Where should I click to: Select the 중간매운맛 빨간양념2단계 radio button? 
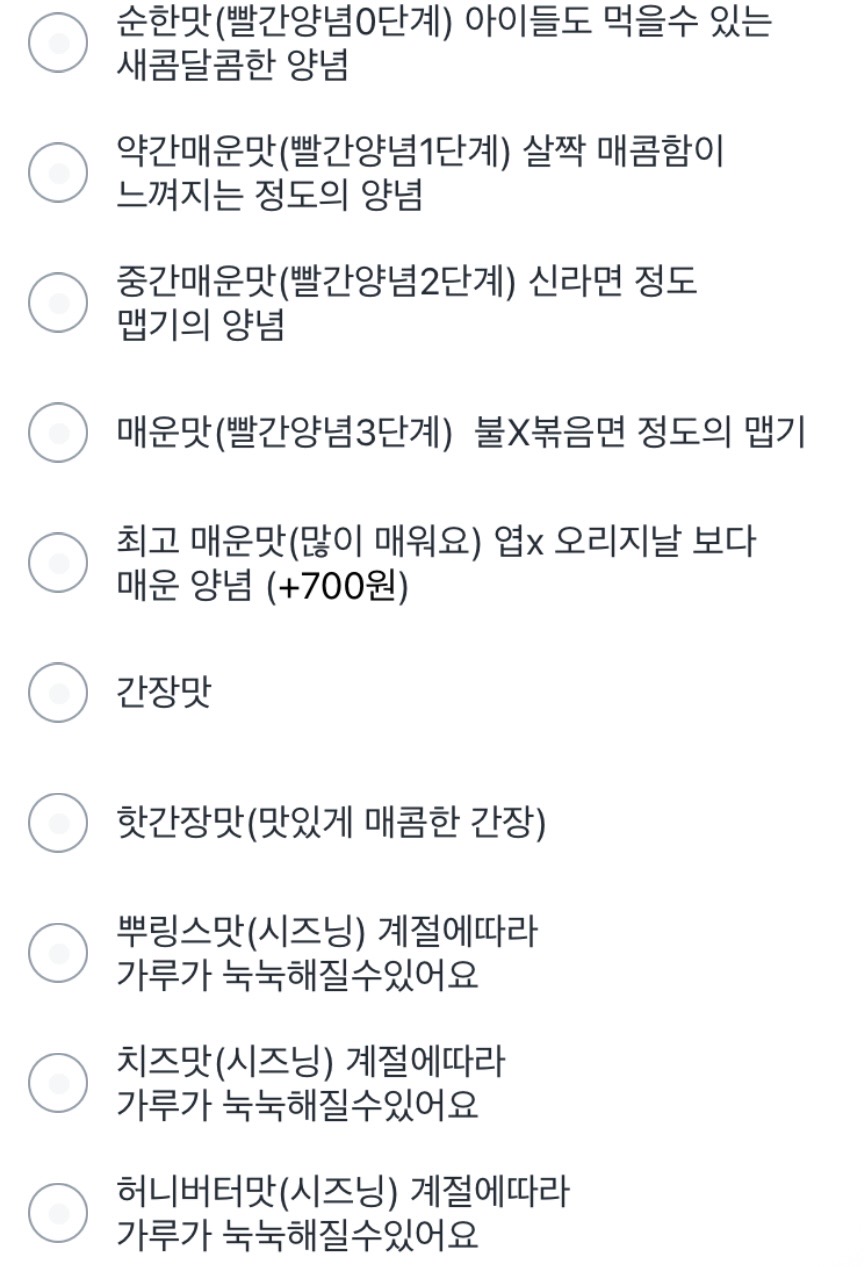(x=58, y=302)
